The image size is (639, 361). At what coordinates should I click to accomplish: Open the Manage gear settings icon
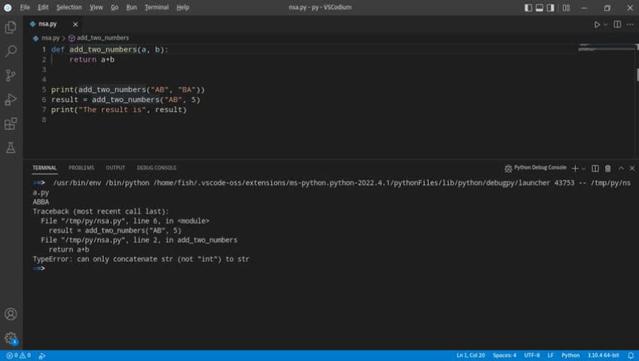[11, 338]
